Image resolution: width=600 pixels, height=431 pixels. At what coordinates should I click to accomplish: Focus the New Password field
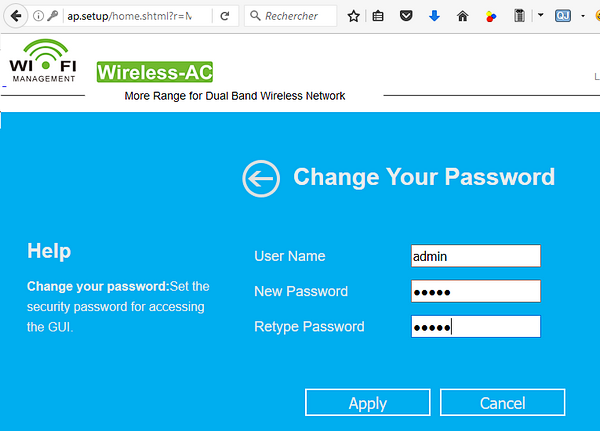coord(476,291)
